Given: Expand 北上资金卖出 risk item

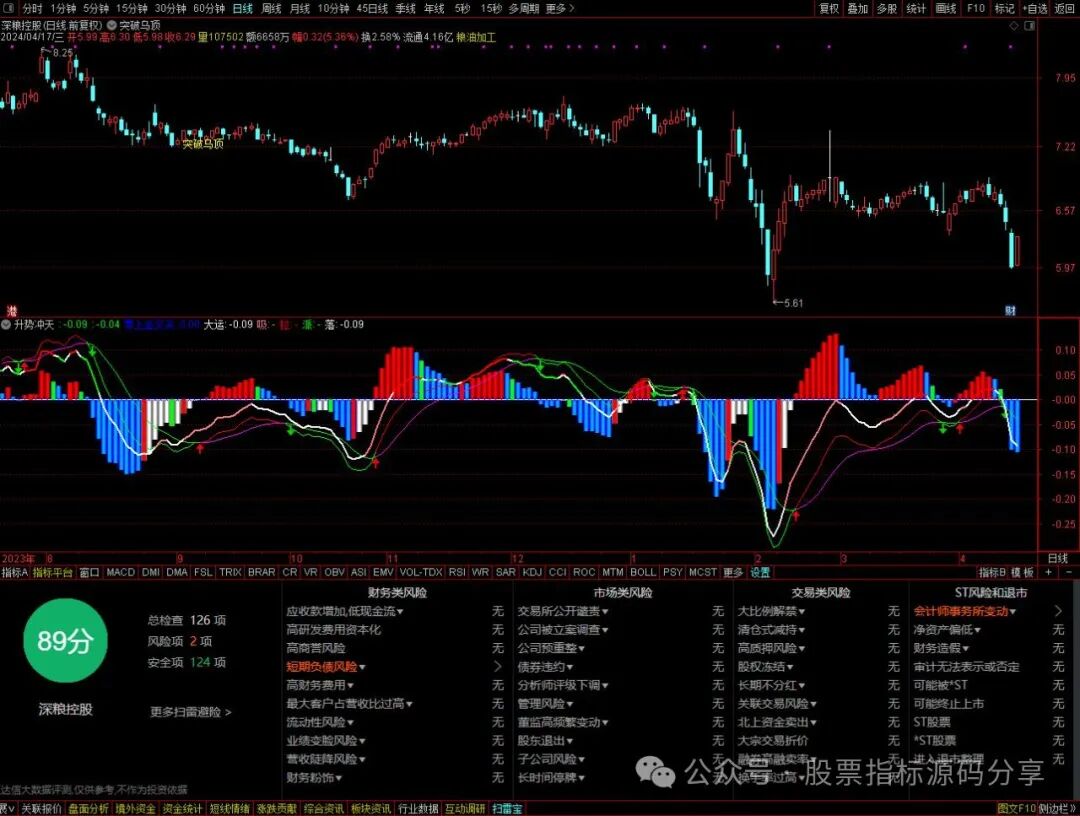Looking at the screenshot, I should [x=777, y=722].
